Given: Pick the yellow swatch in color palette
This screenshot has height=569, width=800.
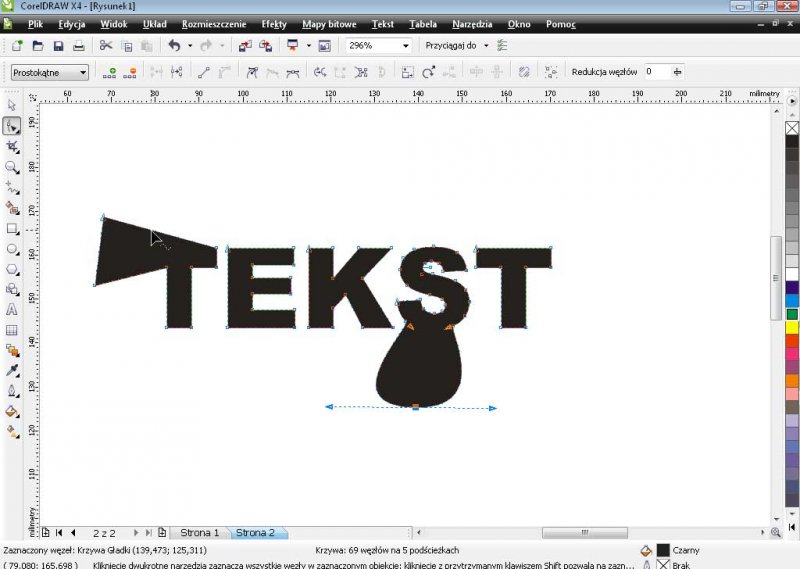Looking at the screenshot, I should click(792, 327).
